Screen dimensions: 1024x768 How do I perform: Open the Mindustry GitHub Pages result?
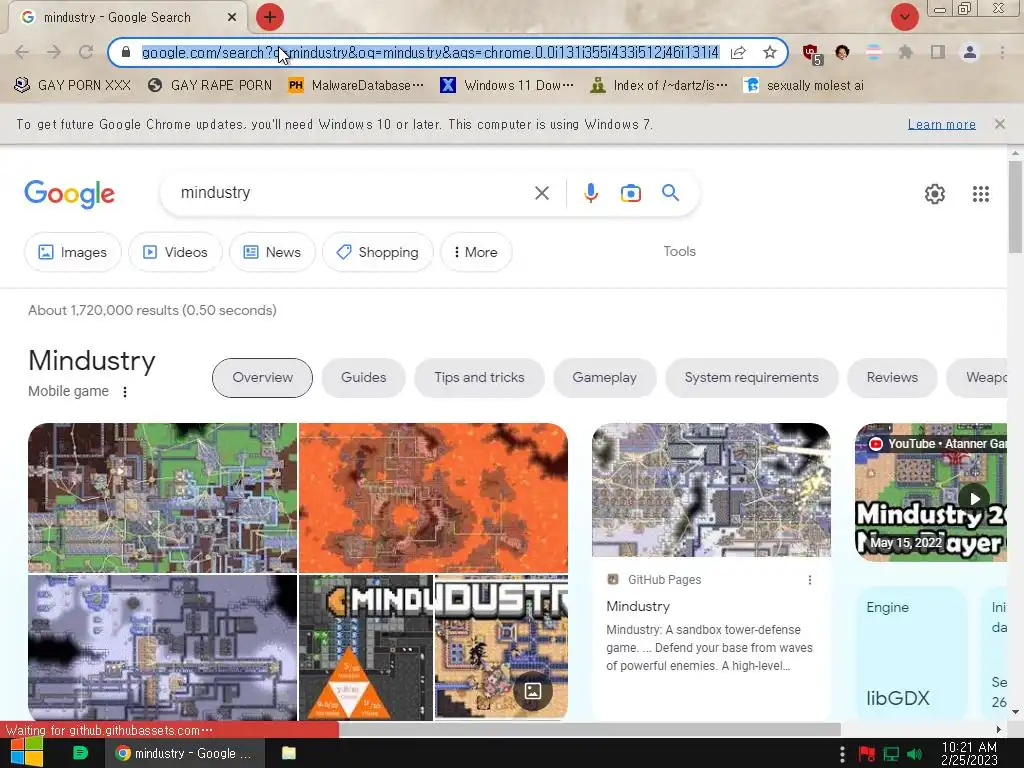click(x=638, y=606)
